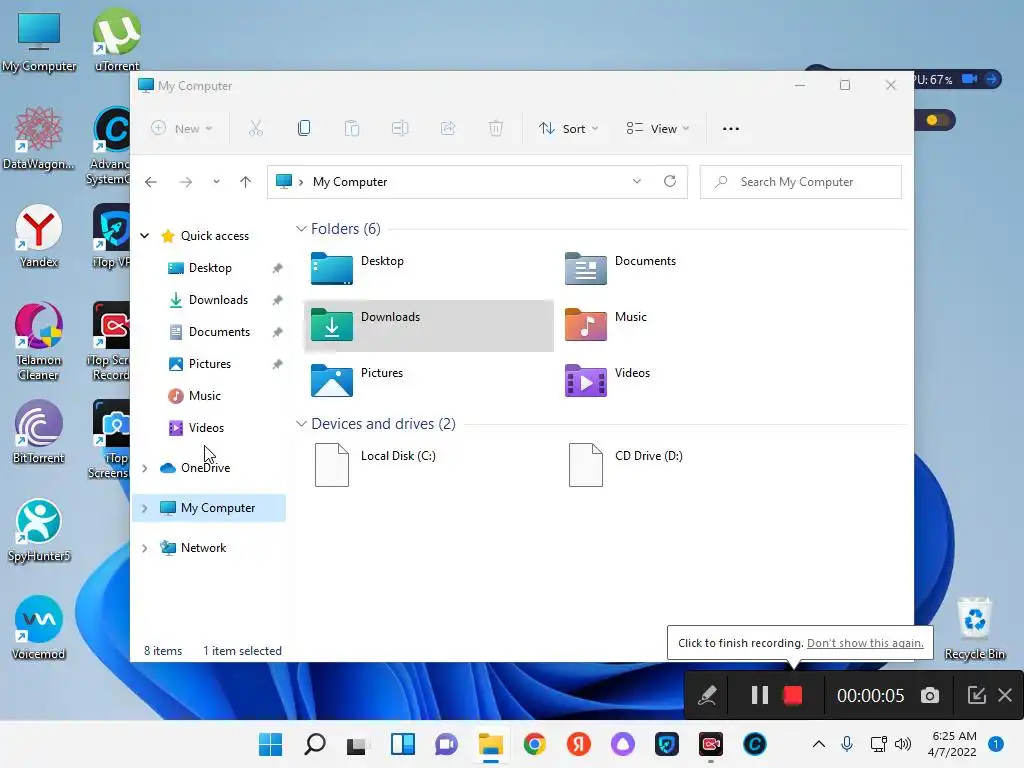Select the Voicemod desktop icon
This screenshot has width=1024, height=768.
tap(39, 628)
